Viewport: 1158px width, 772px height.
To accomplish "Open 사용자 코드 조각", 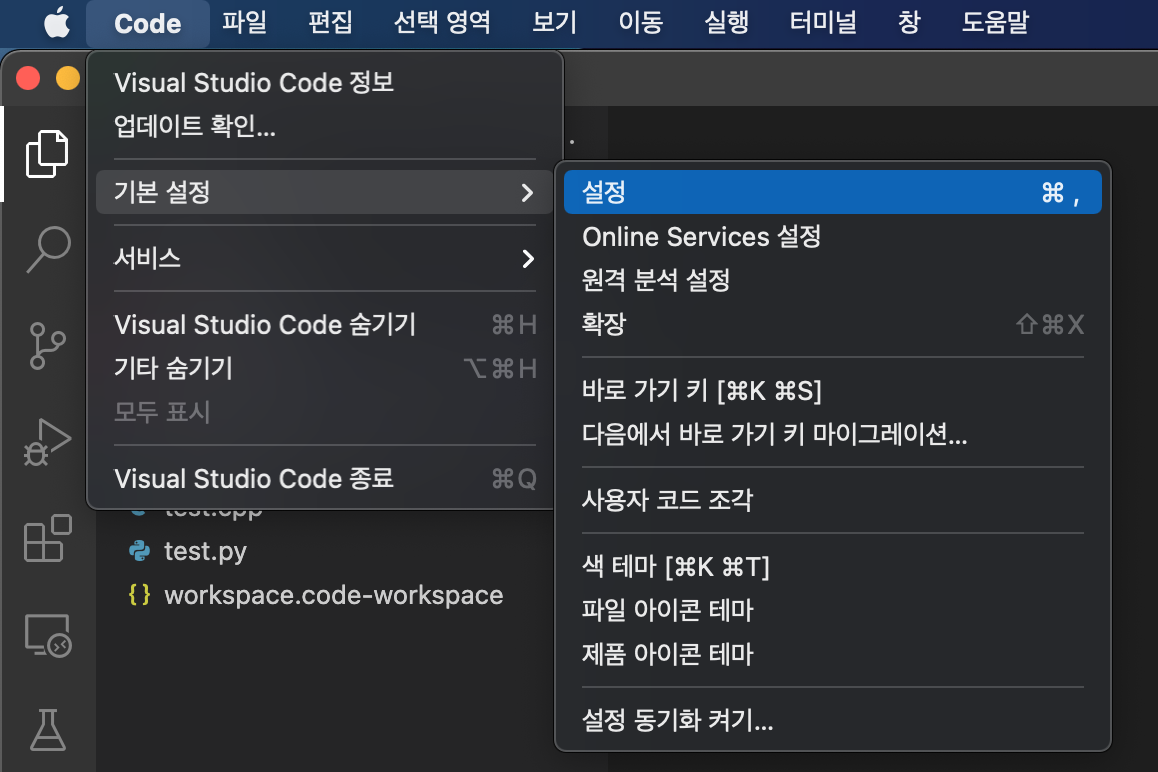I will coord(832,500).
